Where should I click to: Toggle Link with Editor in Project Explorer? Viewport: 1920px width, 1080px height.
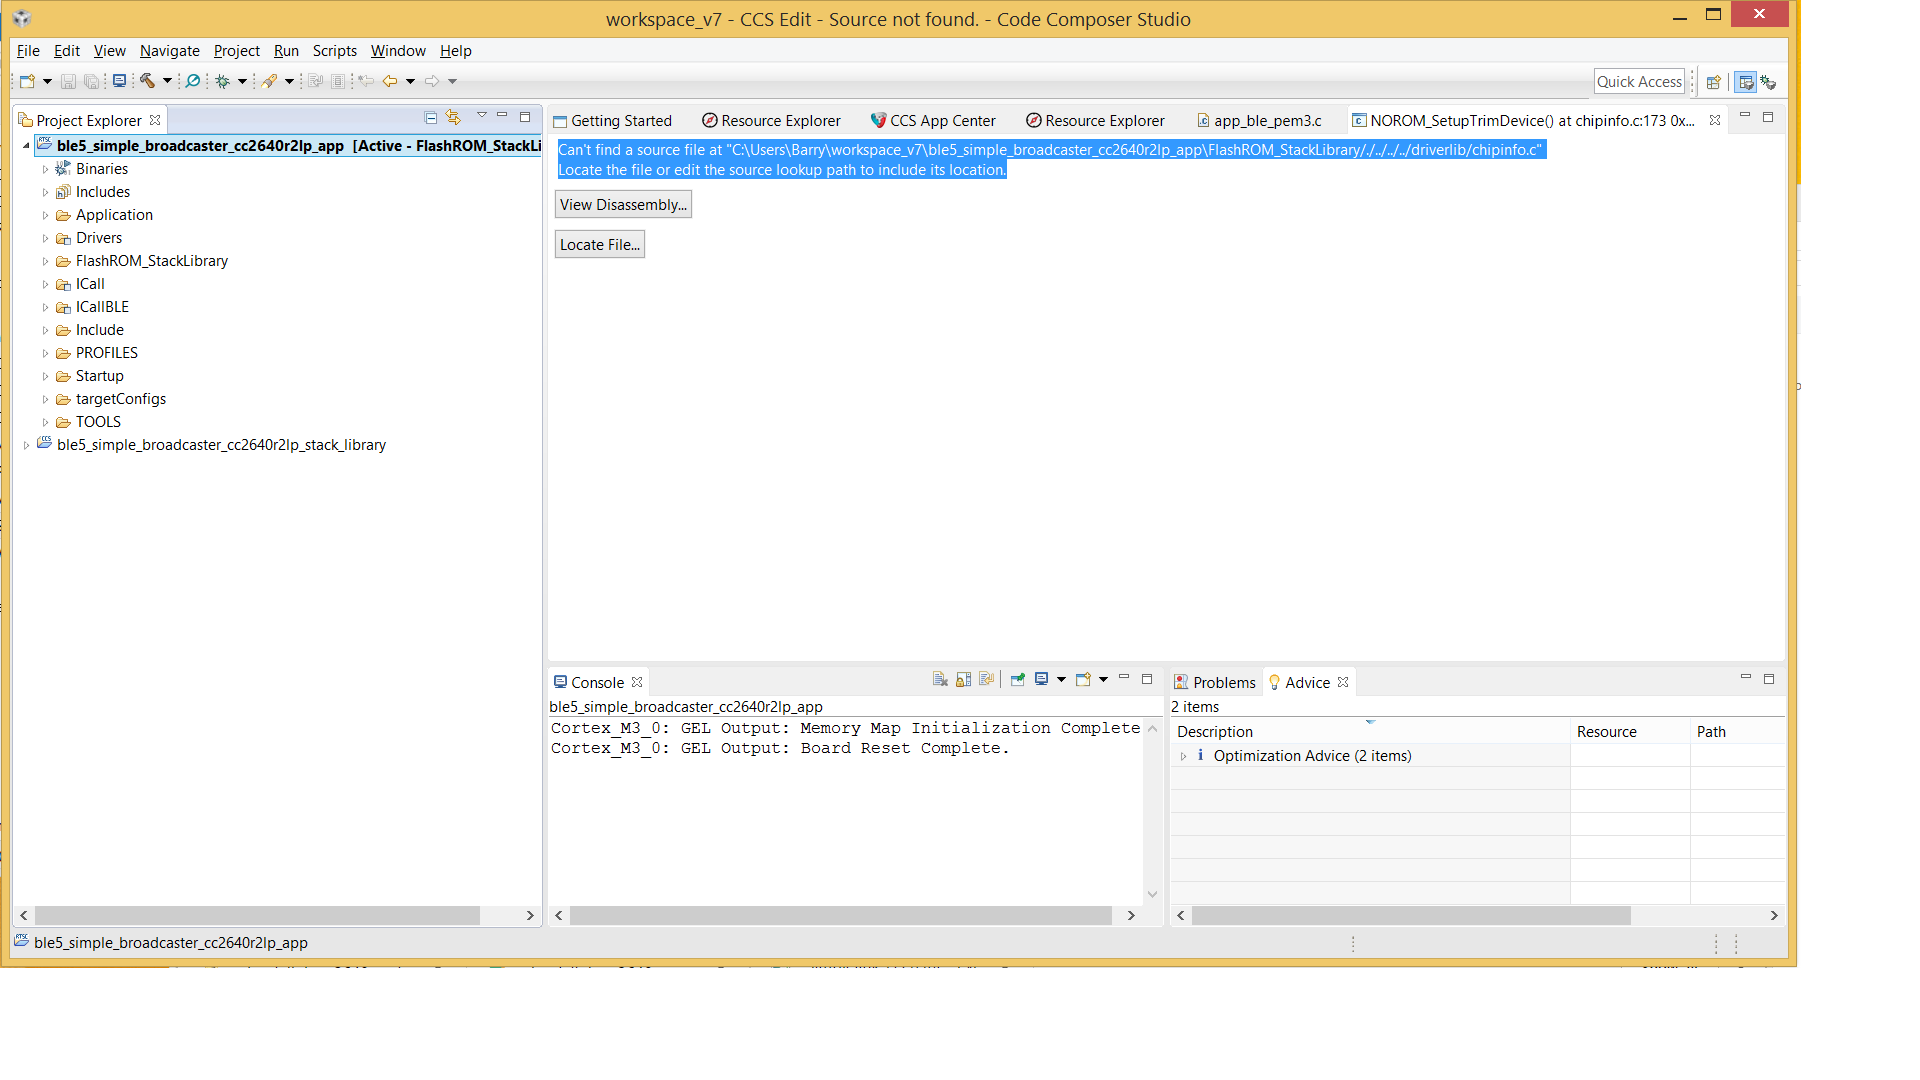click(454, 118)
